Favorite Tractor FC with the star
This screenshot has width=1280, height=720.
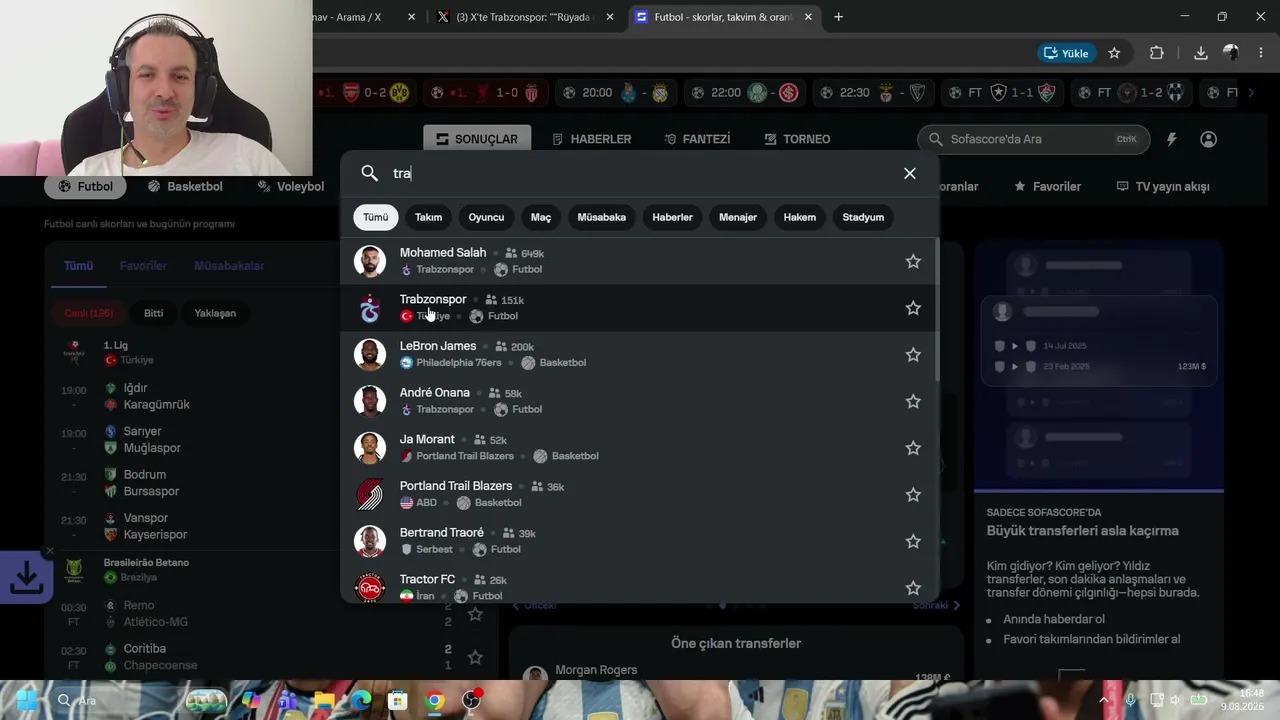913,588
